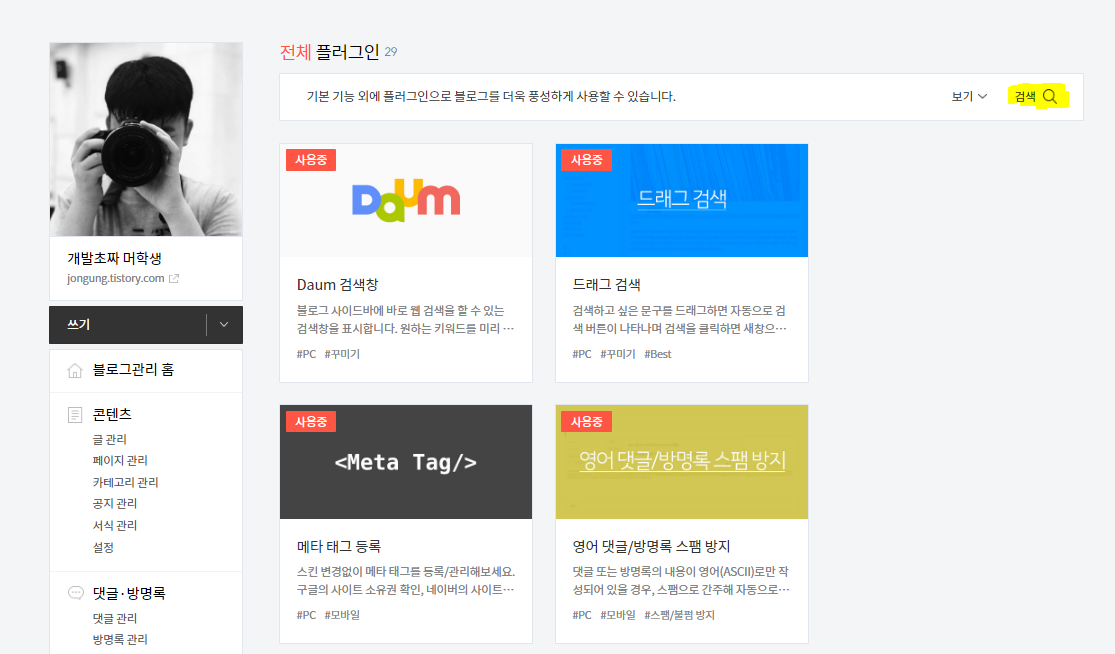Click the #PC tag on 드래그 검색
This screenshot has width=1115, height=654.
(582, 354)
